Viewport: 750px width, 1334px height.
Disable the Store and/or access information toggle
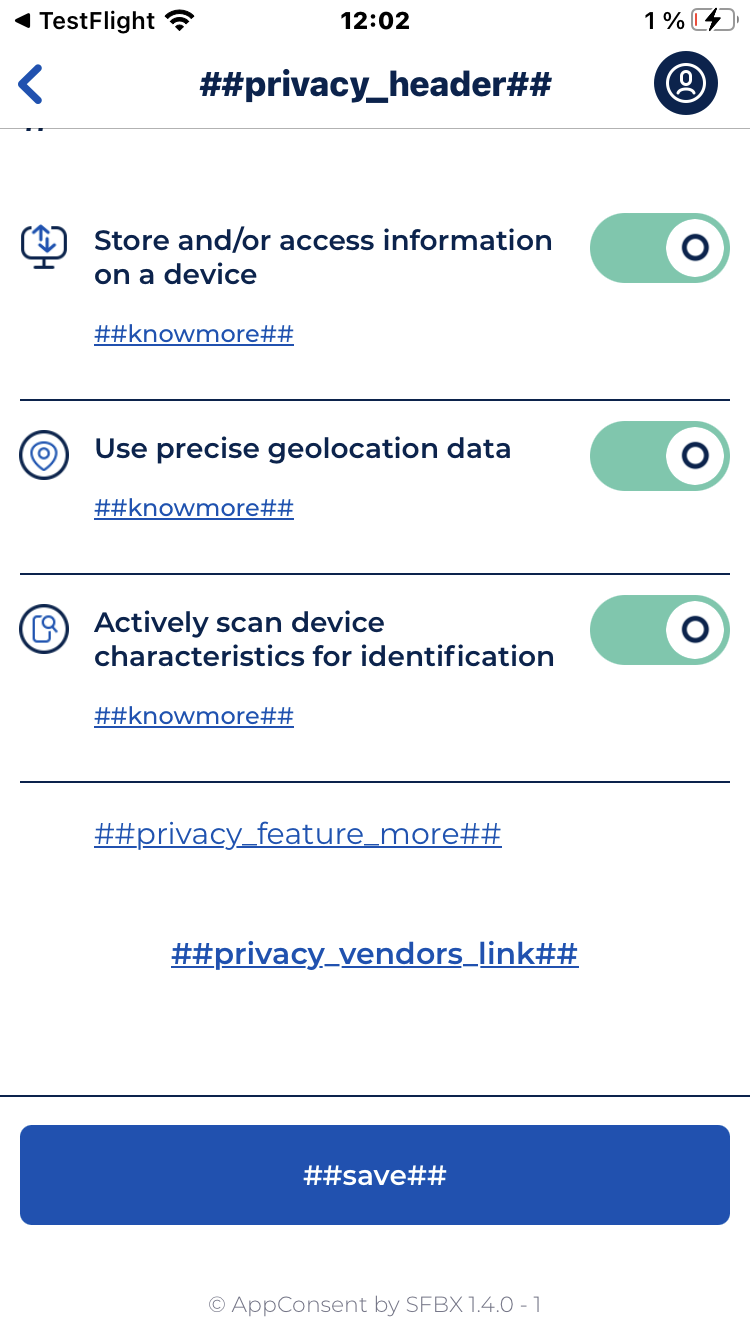click(x=659, y=248)
